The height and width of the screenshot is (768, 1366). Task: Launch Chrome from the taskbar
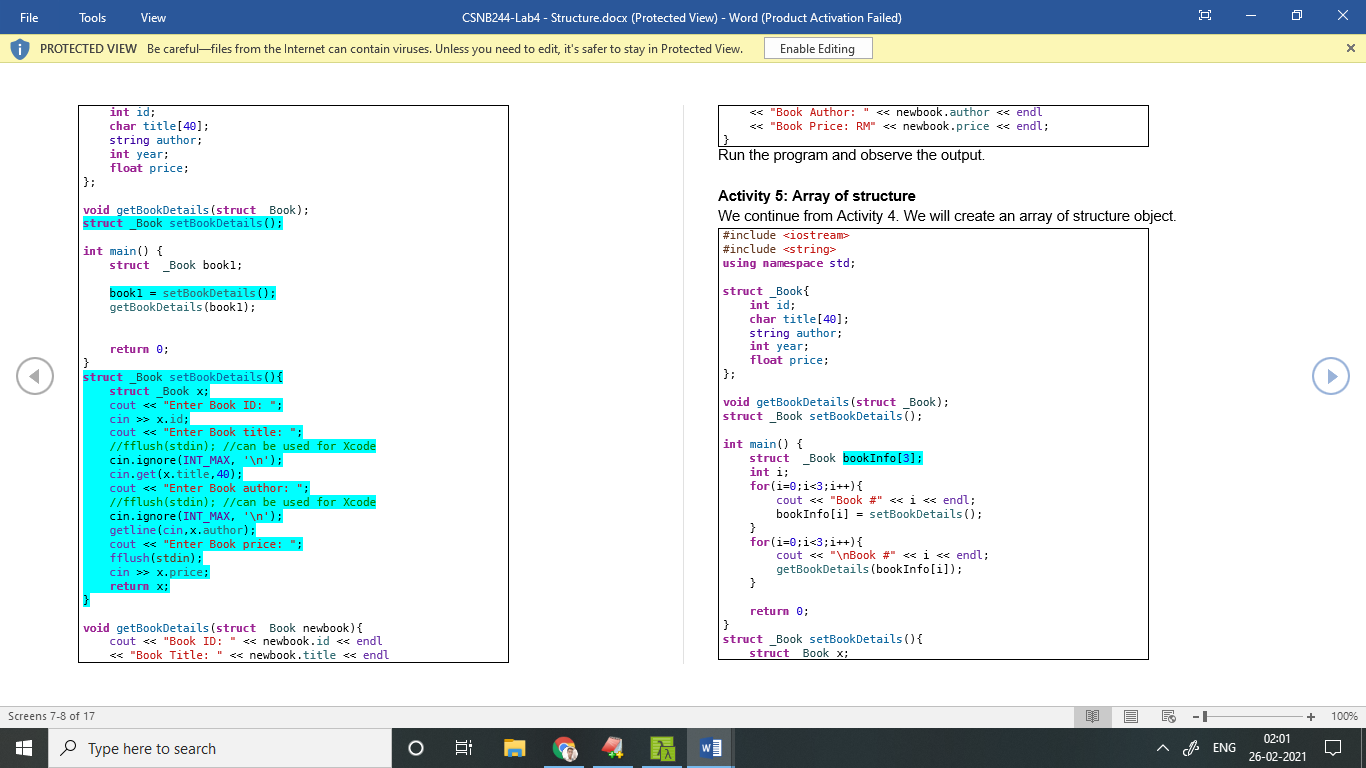564,748
